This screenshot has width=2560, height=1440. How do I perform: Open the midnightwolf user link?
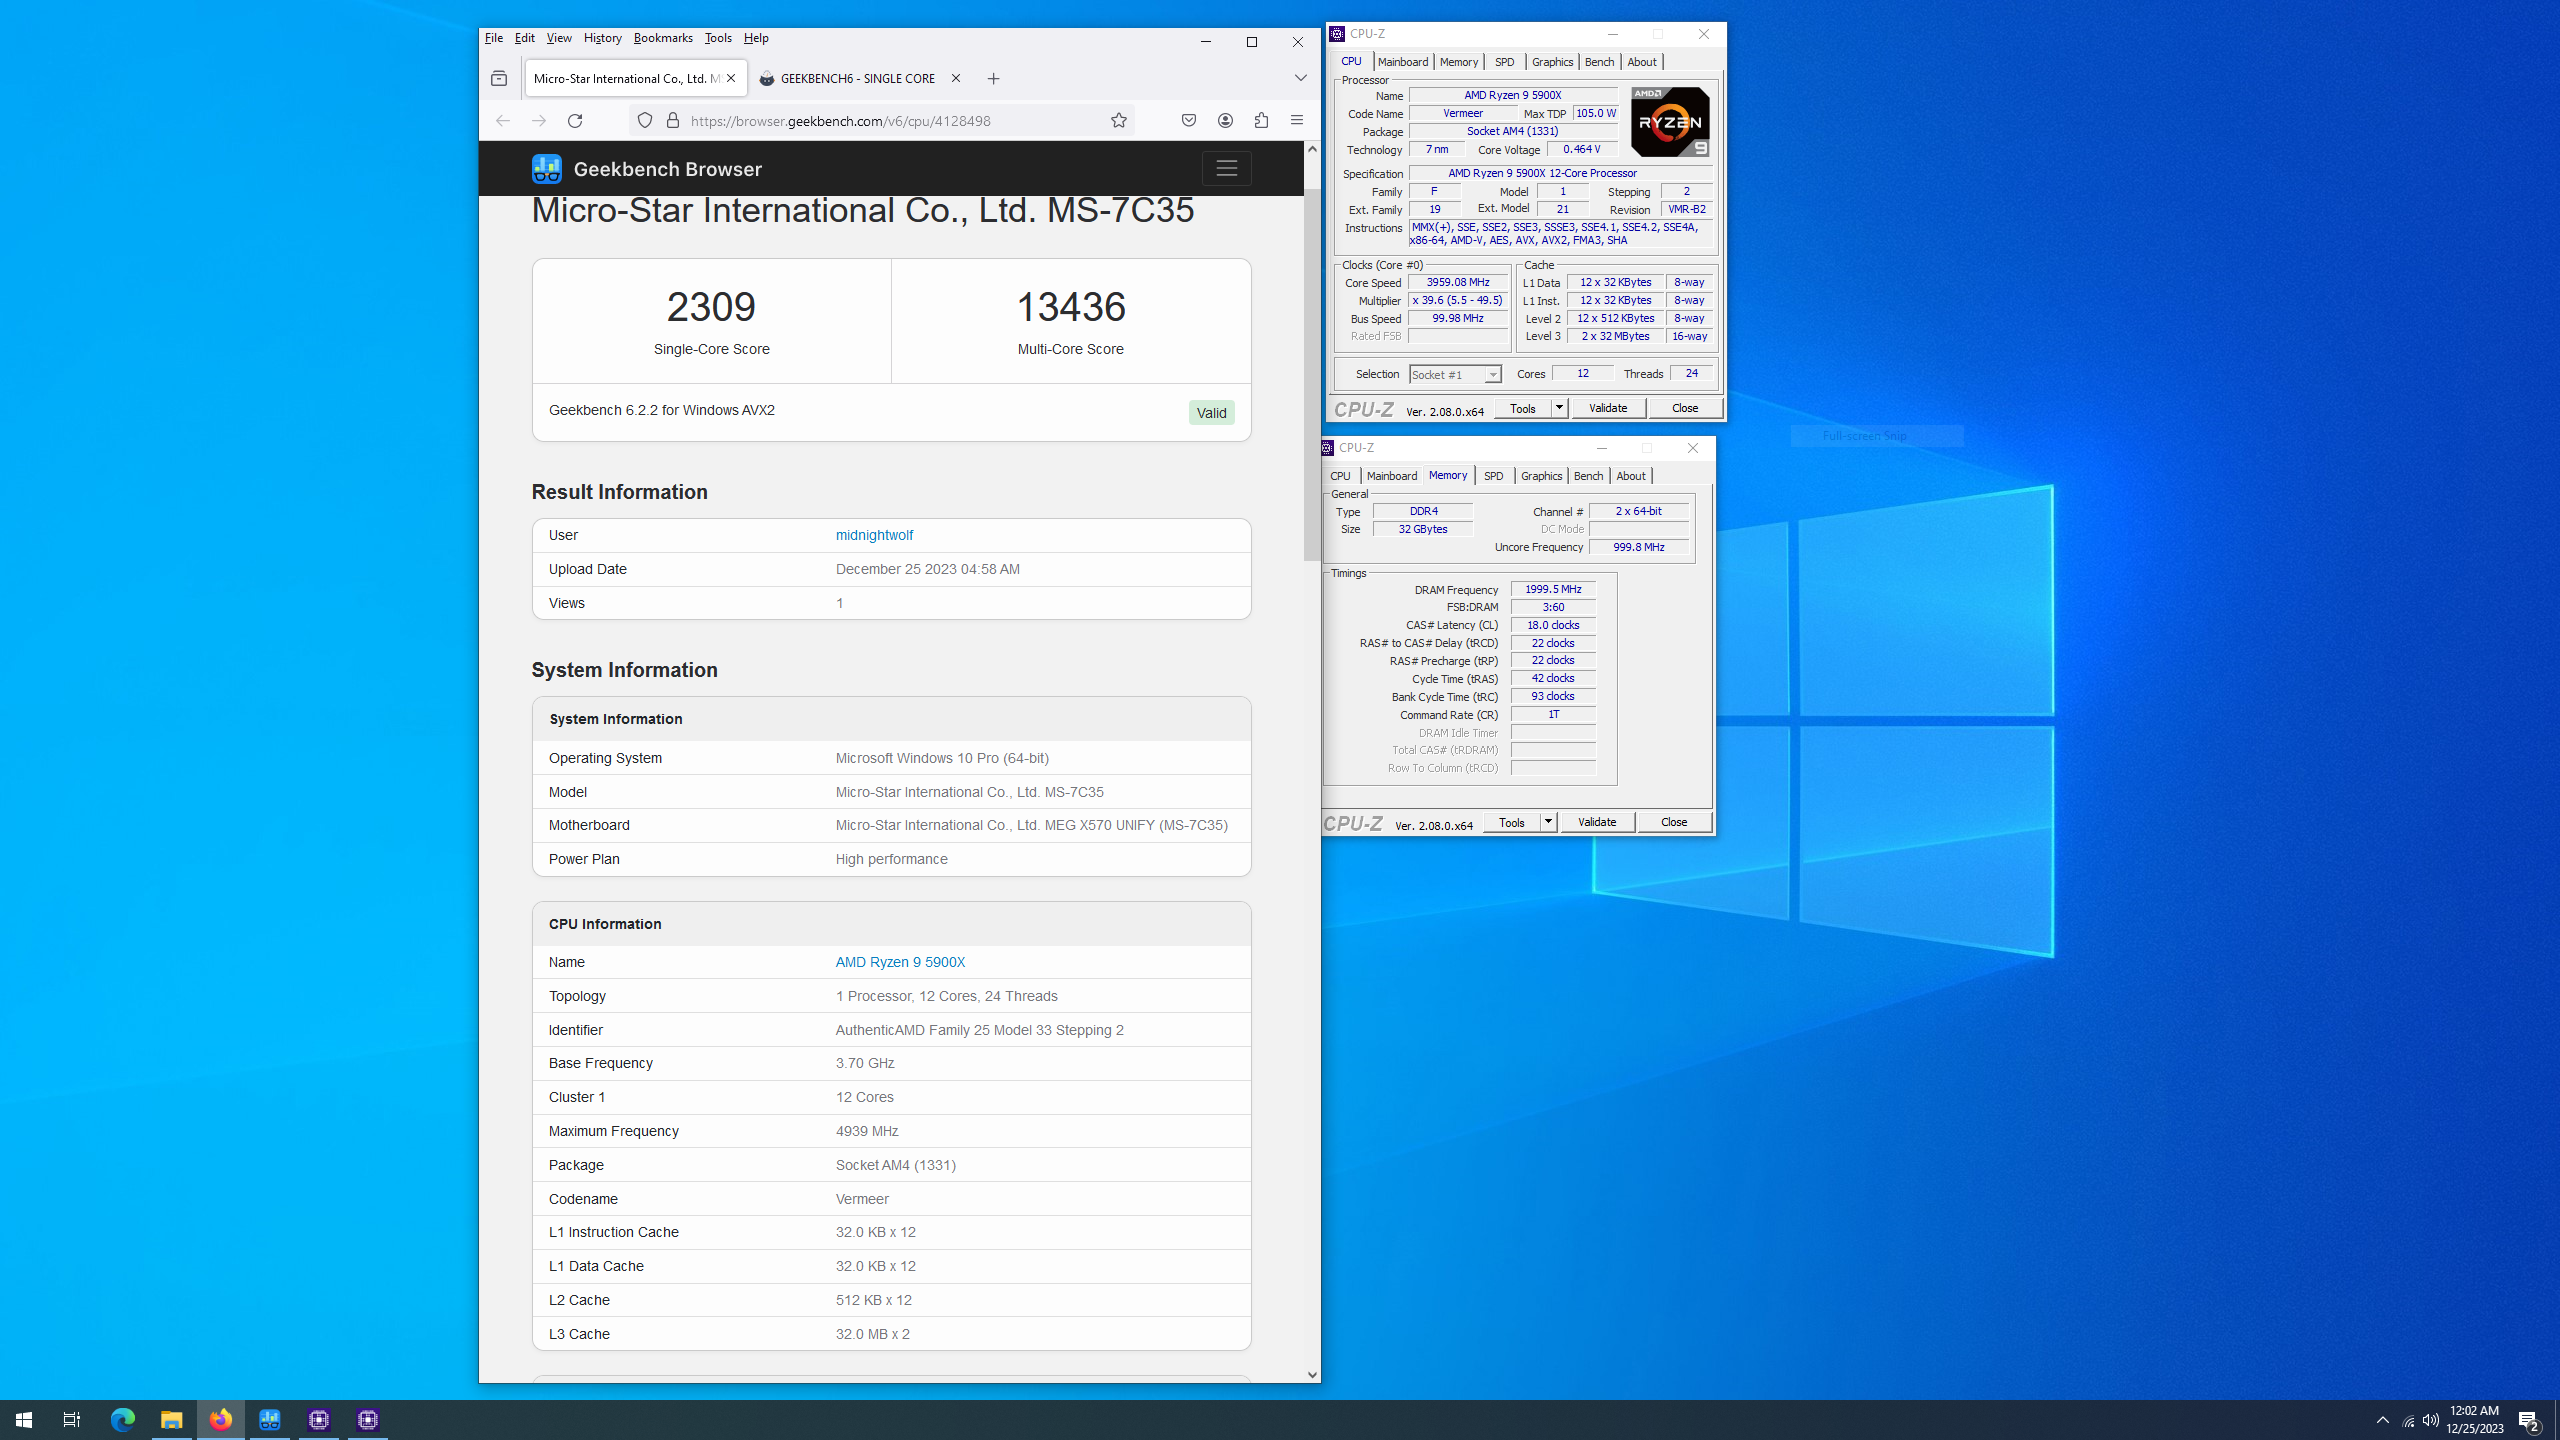874,535
